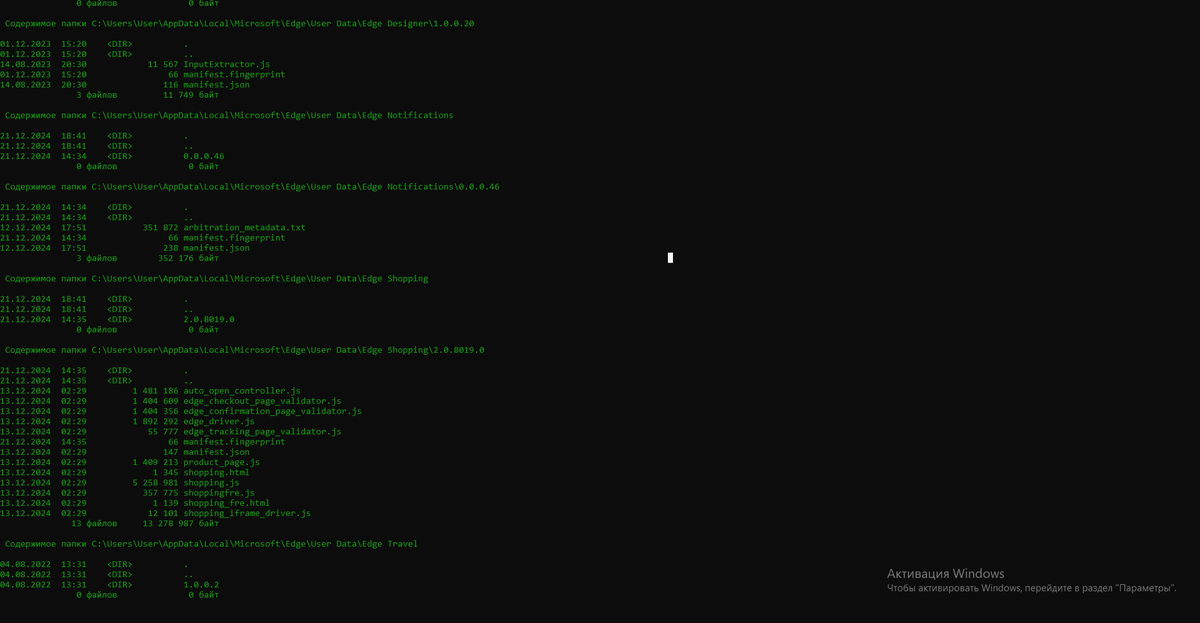Select the shopping_fre.html file name
Viewport: 1200px width, 623px height.
coord(226,502)
